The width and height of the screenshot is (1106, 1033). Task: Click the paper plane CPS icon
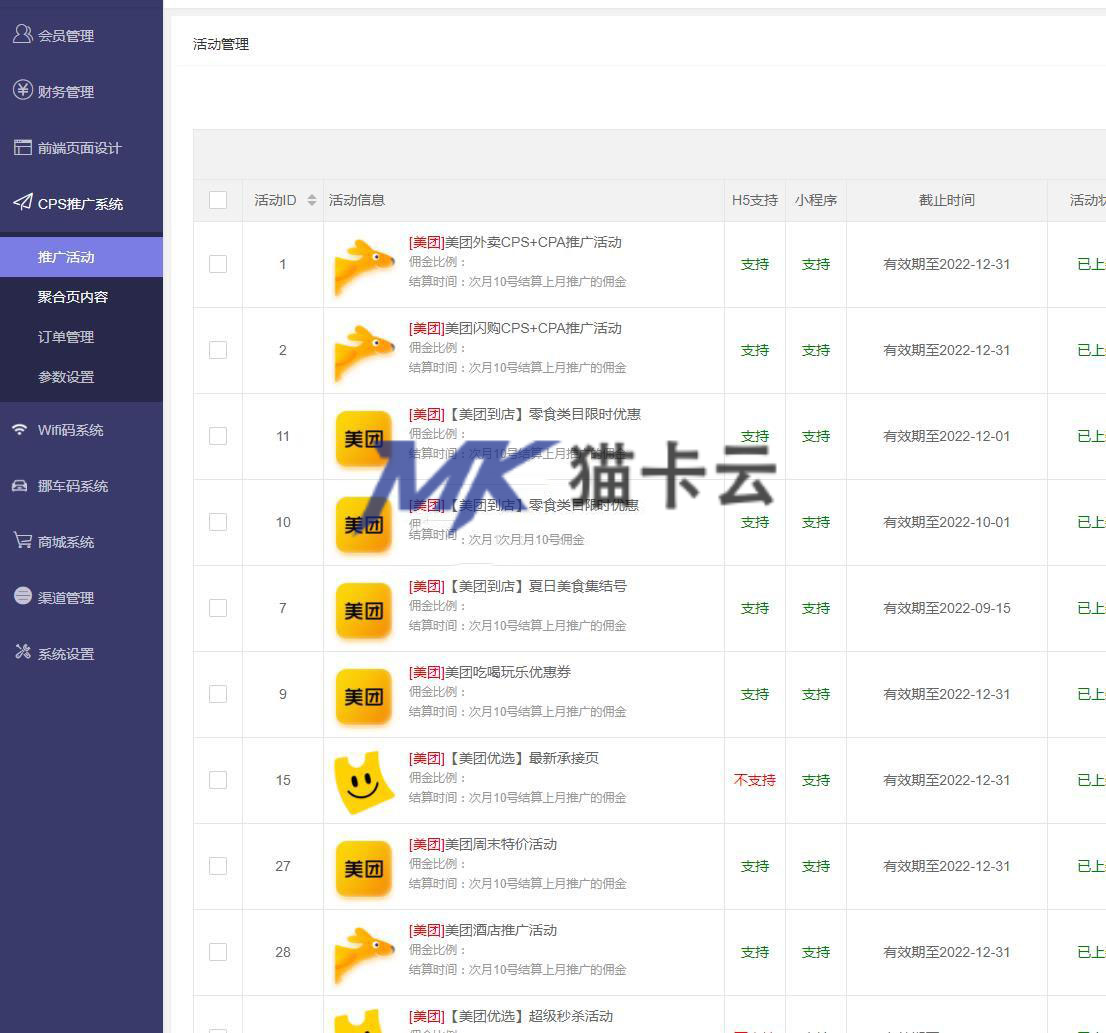pyautogui.click(x=23, y=202)
